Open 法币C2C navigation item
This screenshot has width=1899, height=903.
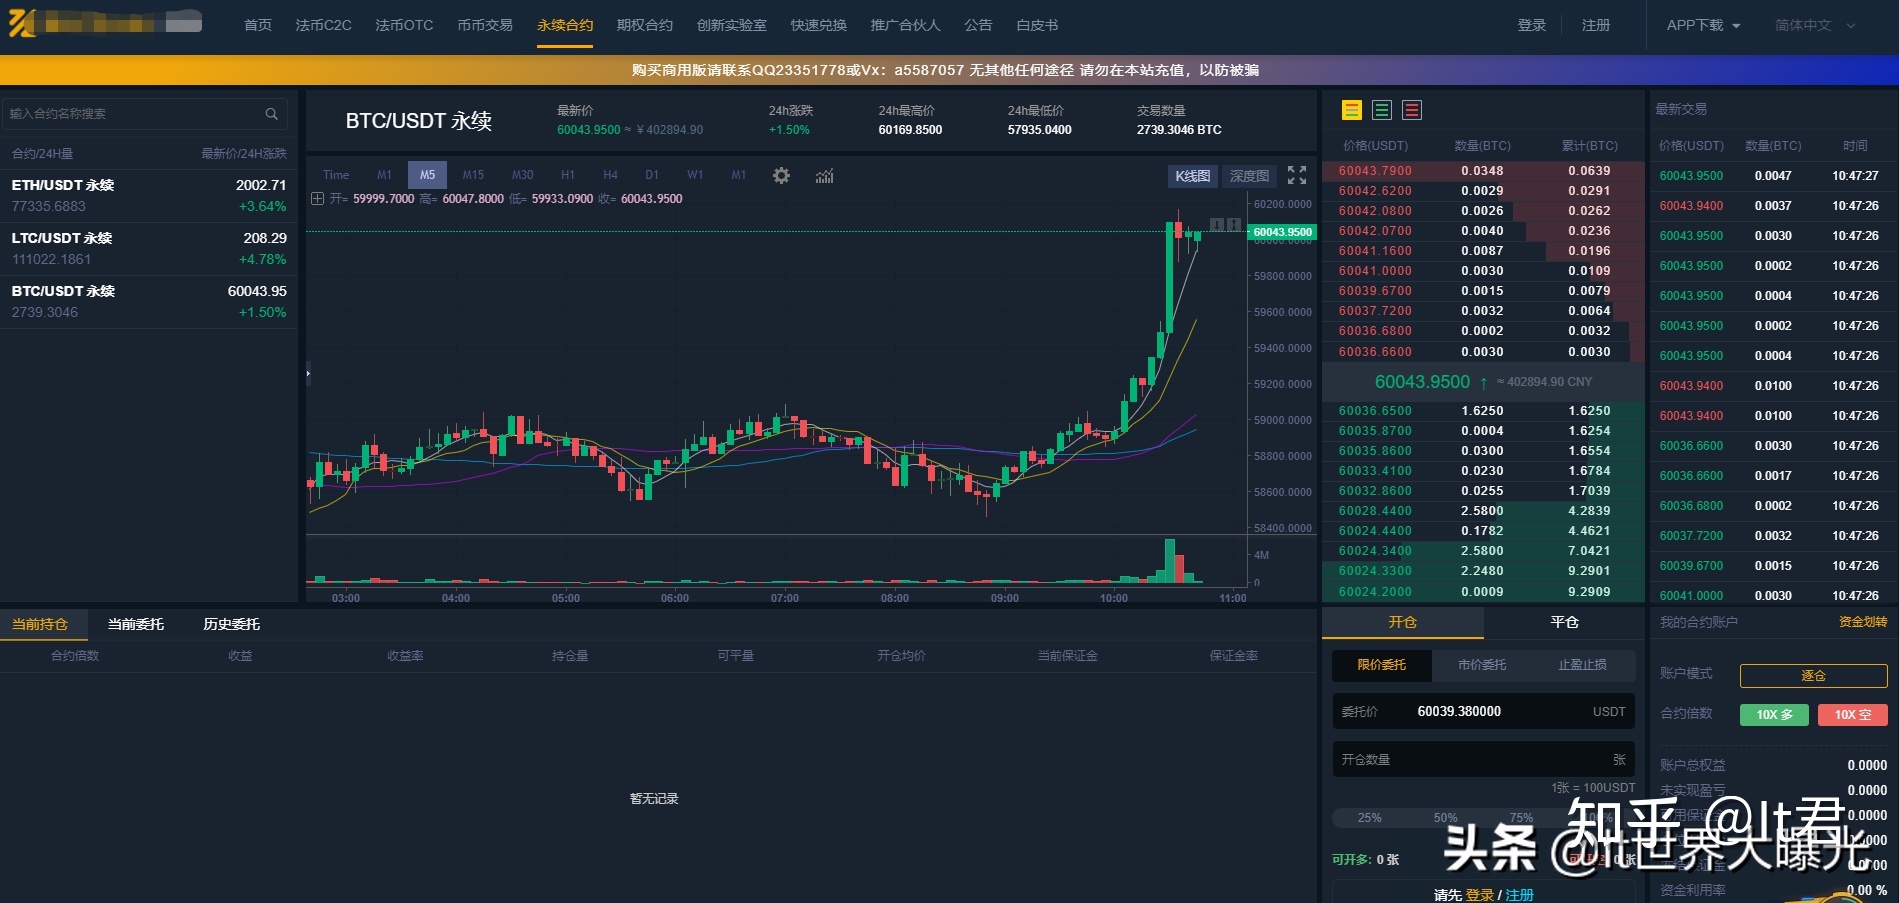(x=323, y=25)
